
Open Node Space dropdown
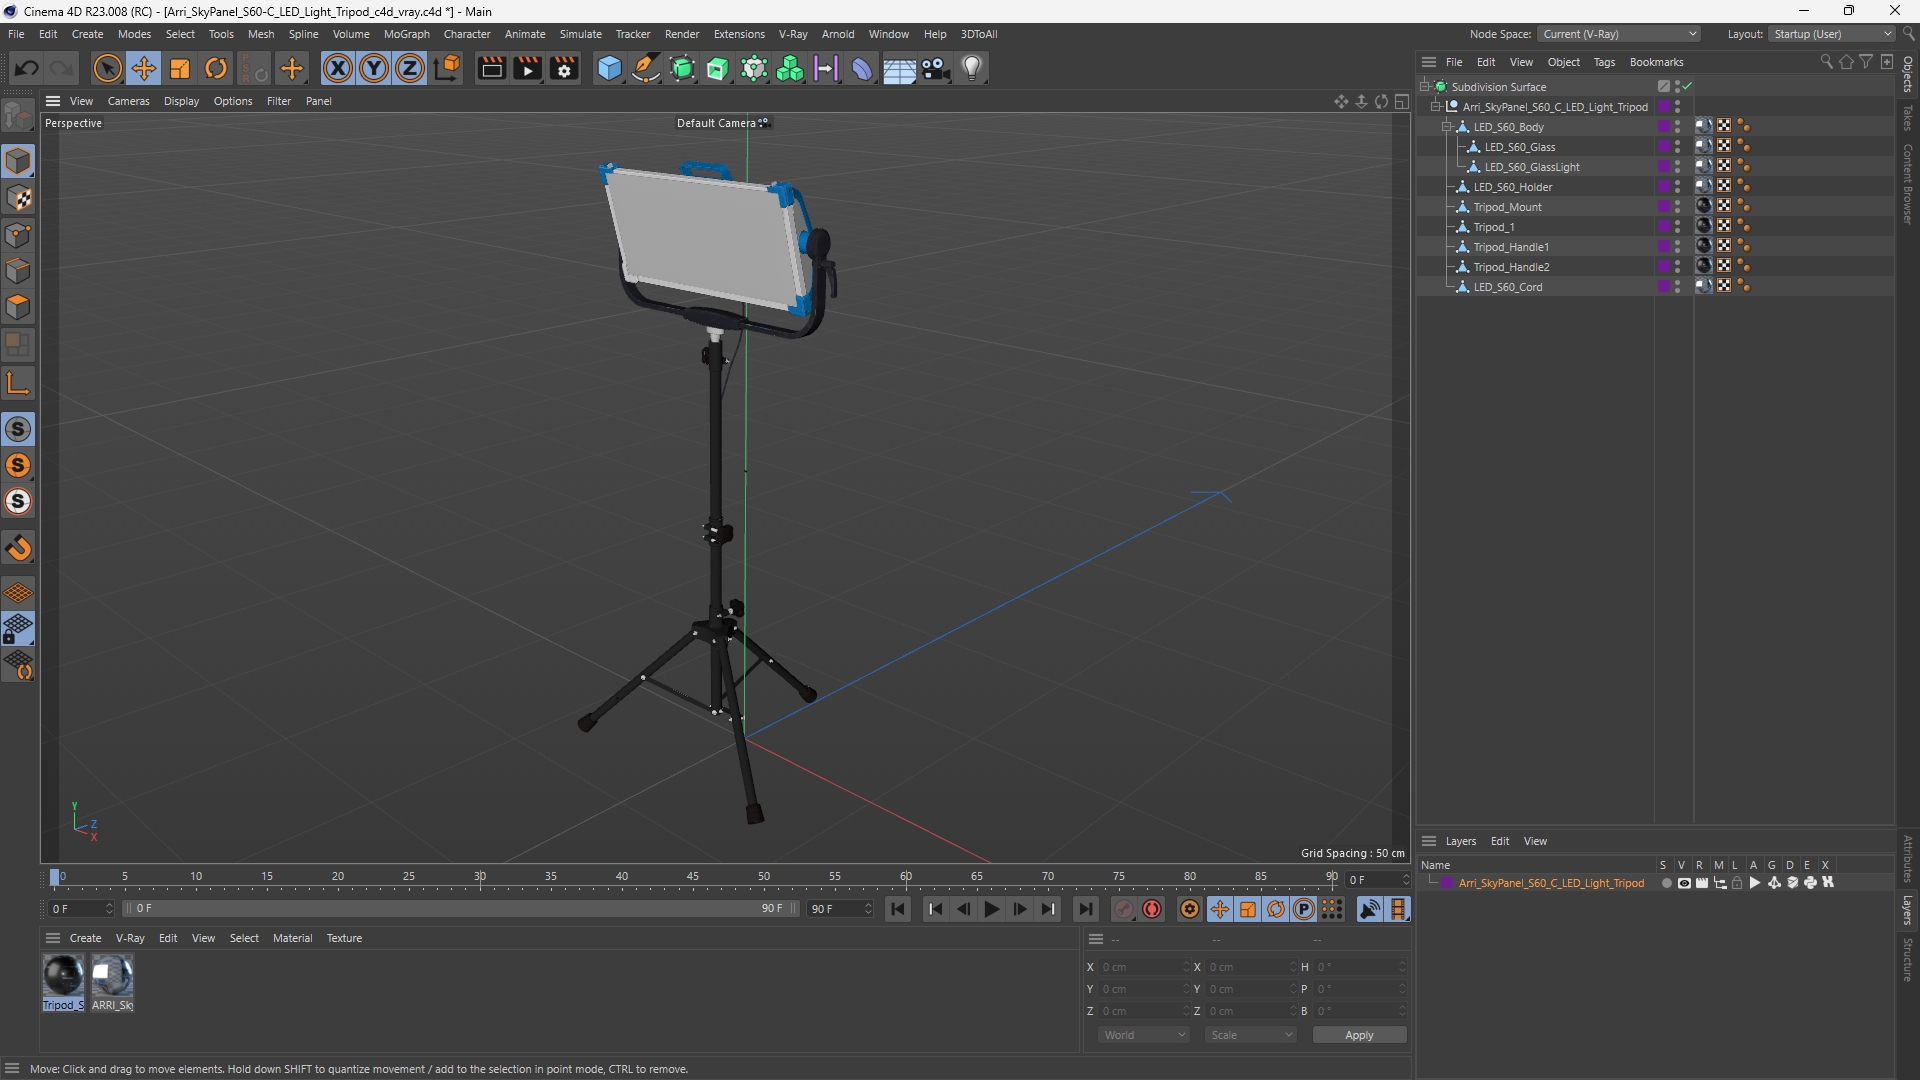coord(1619,34)
